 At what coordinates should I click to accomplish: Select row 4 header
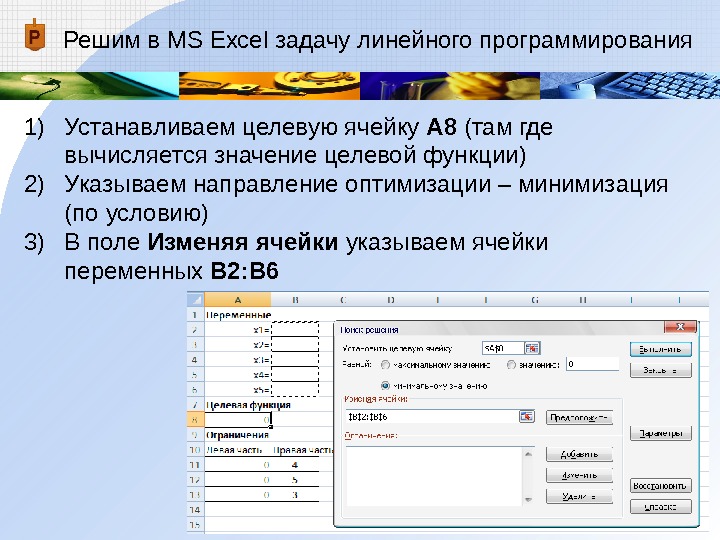[195, 360]
